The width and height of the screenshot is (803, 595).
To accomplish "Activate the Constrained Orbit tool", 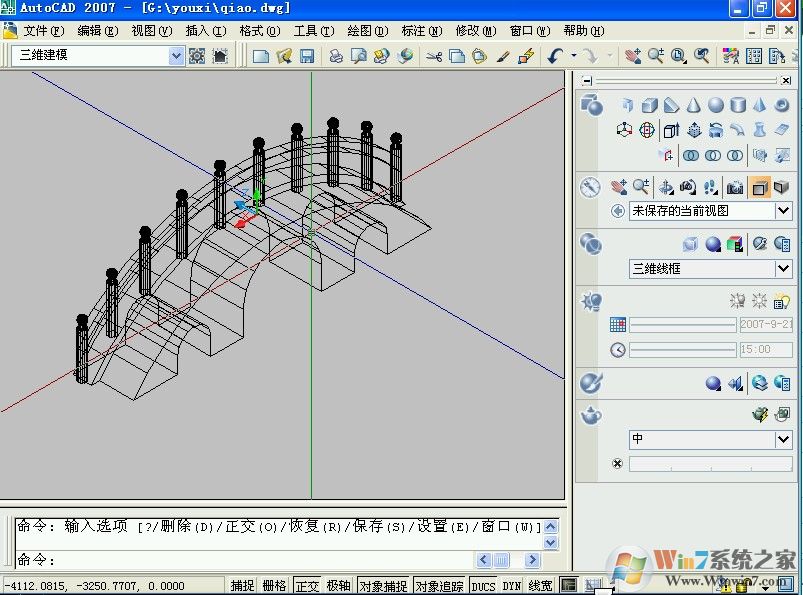I will click(x=666, y=185).
